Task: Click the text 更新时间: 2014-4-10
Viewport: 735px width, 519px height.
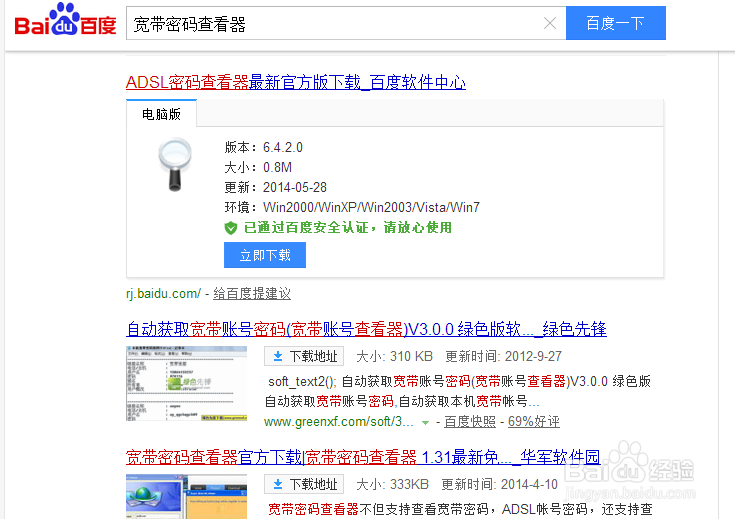Action: (x=499, y=484)
